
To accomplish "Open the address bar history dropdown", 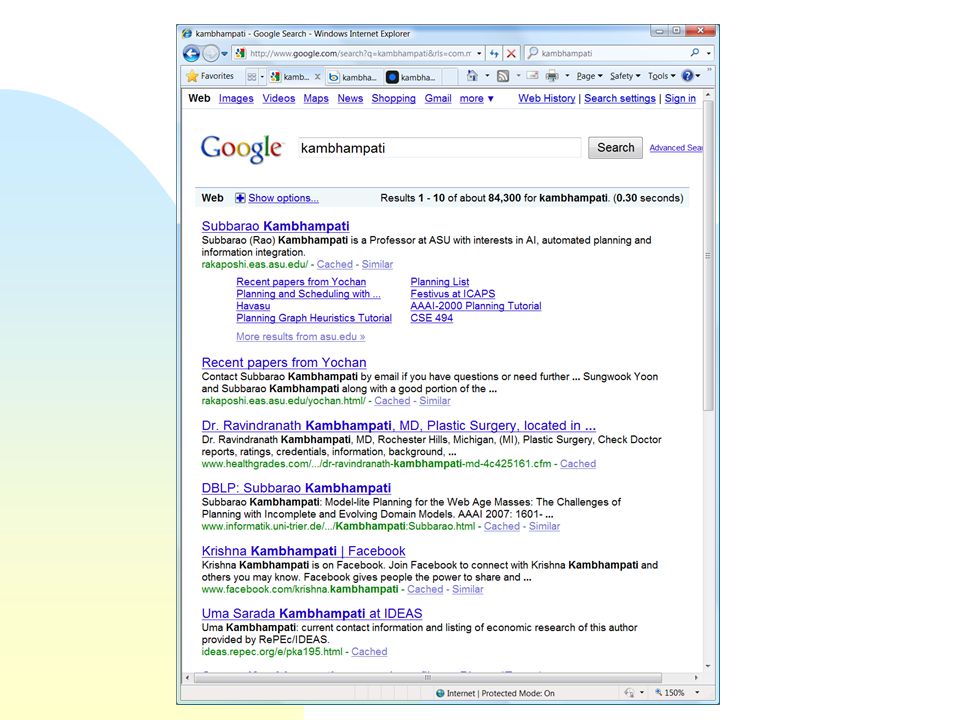I will (479, 53).
